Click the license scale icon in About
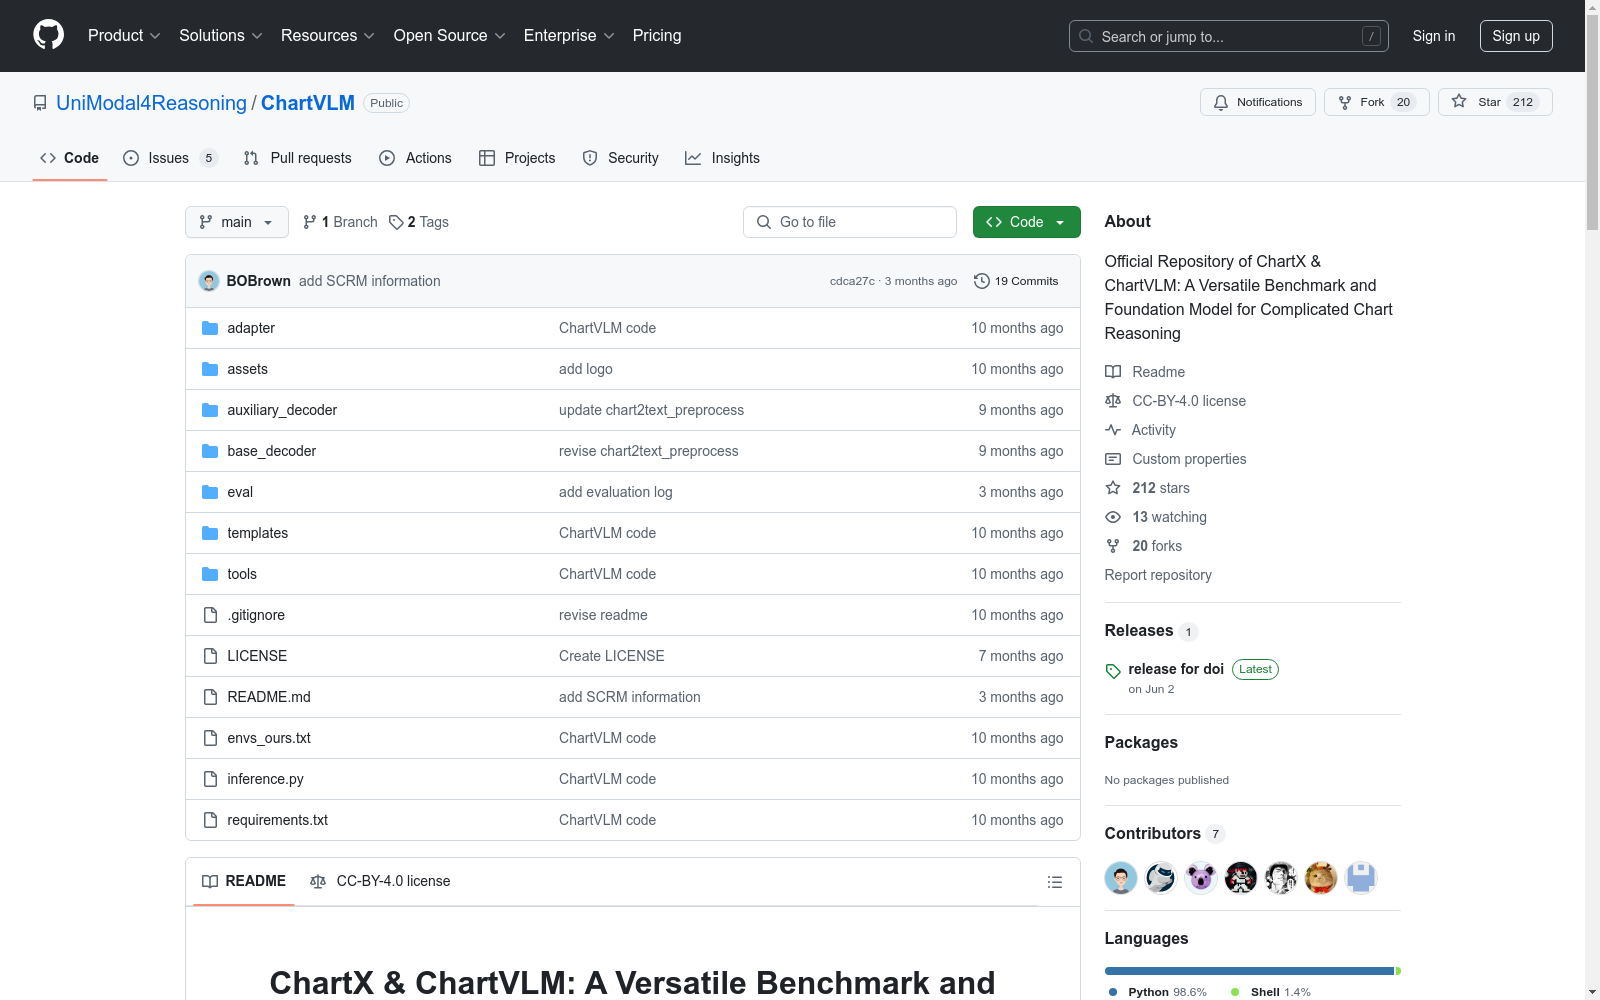This screenshot has height=1000, width=1600. click(x=1113, y=401)
